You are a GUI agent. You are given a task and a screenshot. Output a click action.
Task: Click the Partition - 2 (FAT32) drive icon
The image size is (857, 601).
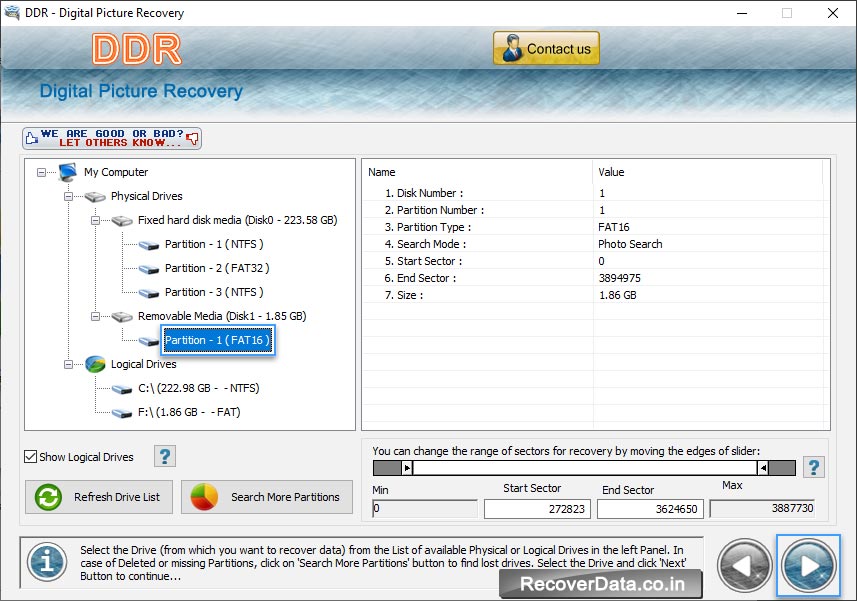[x=149, y=269]
